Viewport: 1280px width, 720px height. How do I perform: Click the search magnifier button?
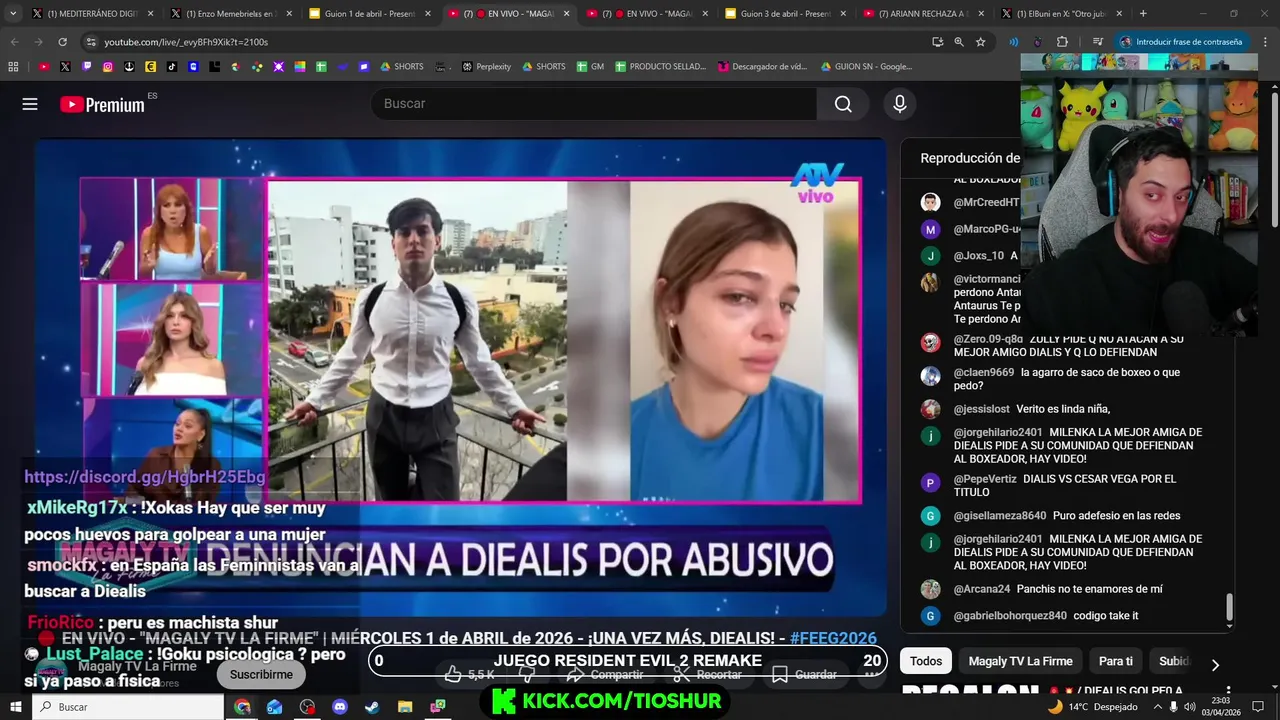(843, 104)
